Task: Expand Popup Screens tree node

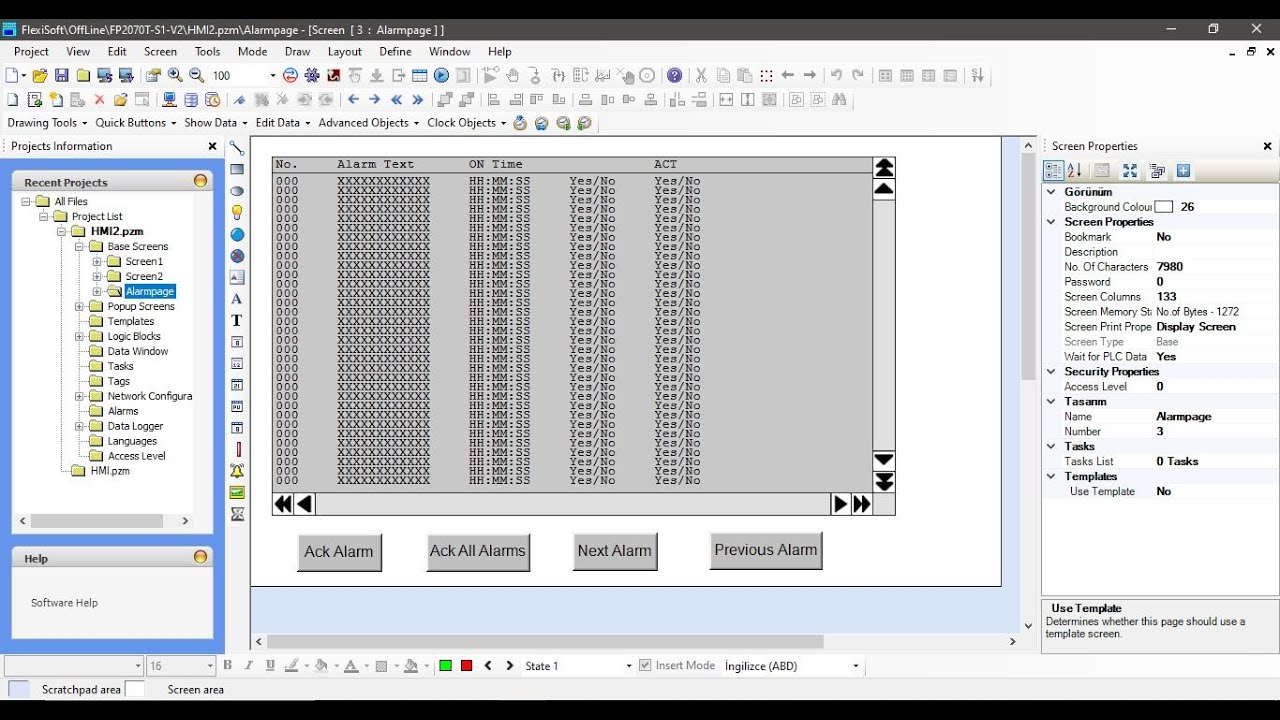Action: [x=80, y=307]
